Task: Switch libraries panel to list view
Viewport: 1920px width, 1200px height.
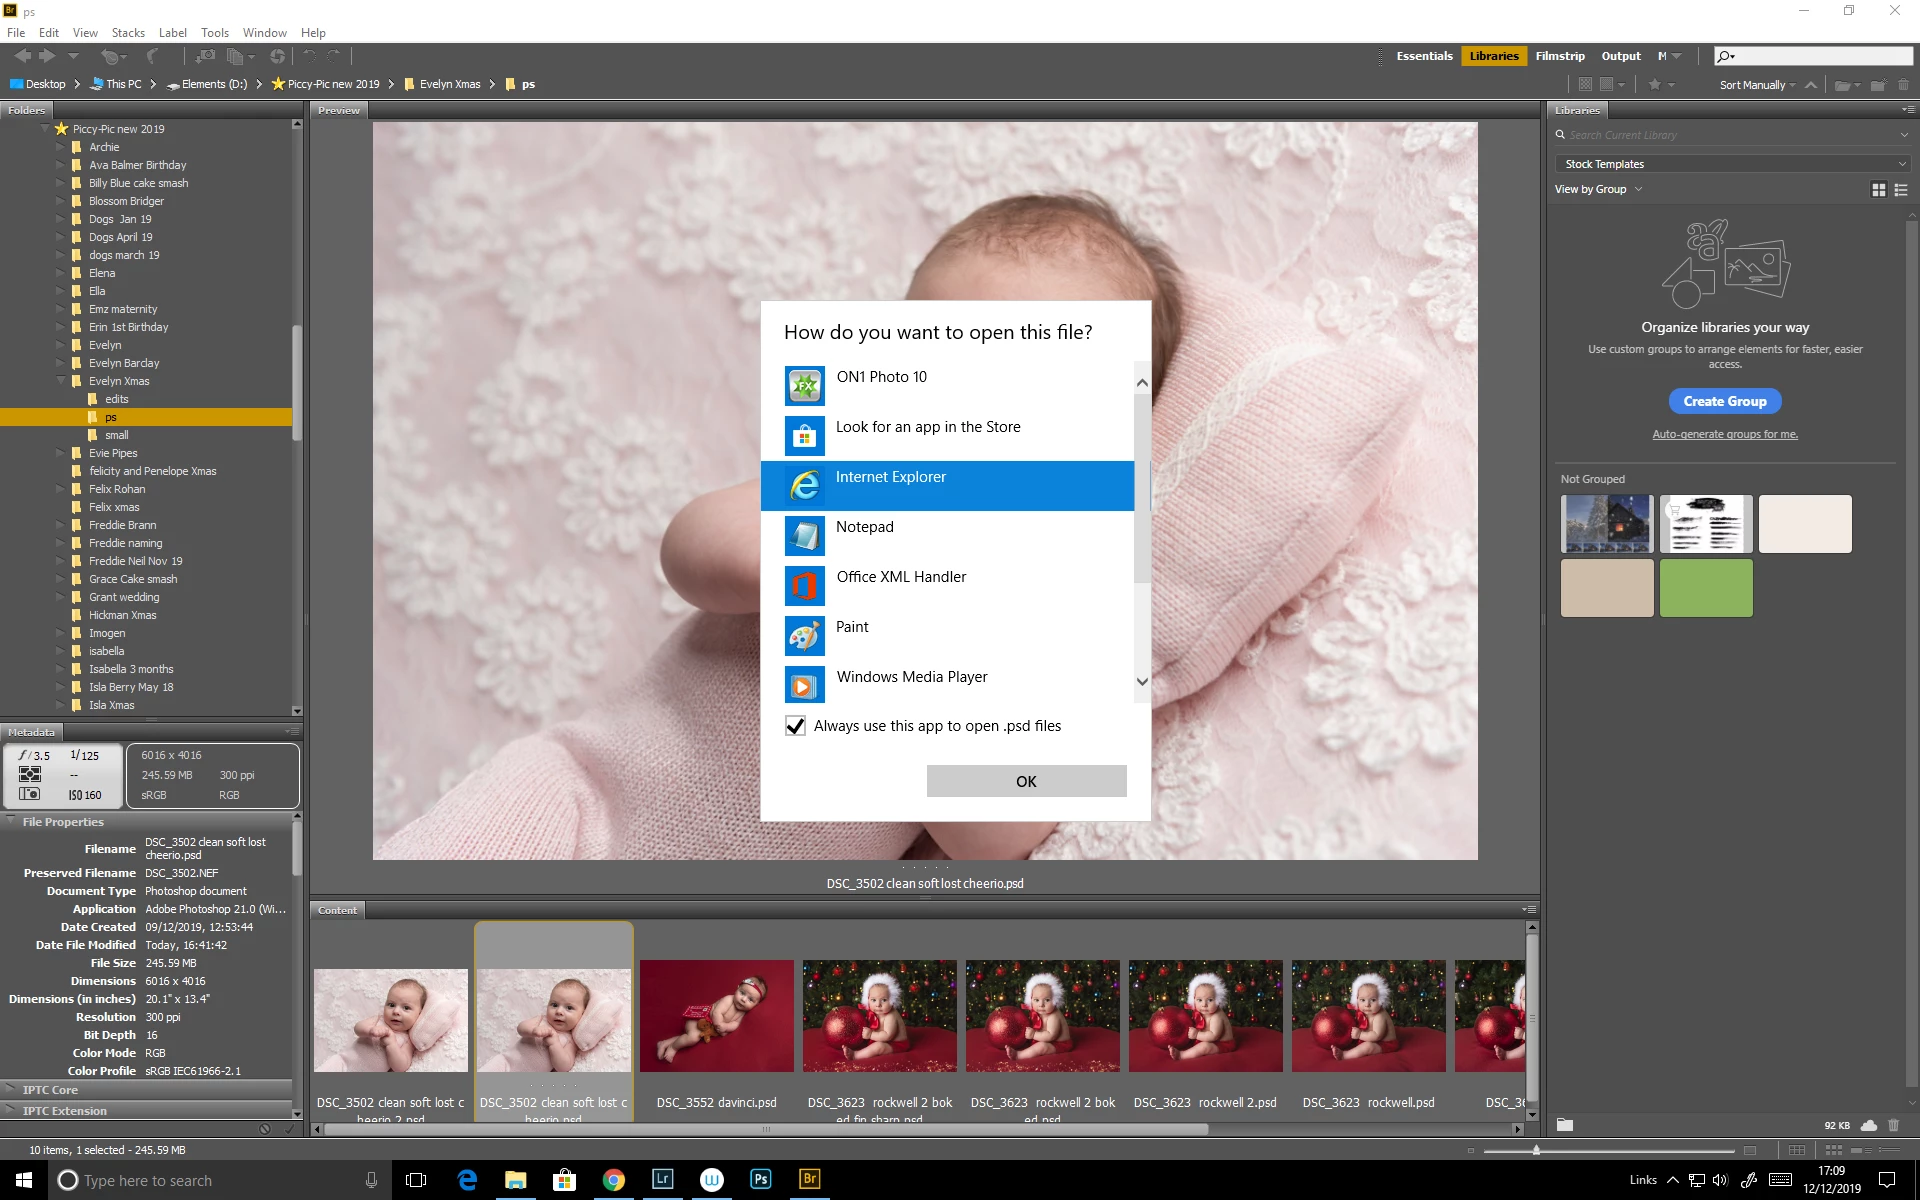Action: click(1901, 190)
